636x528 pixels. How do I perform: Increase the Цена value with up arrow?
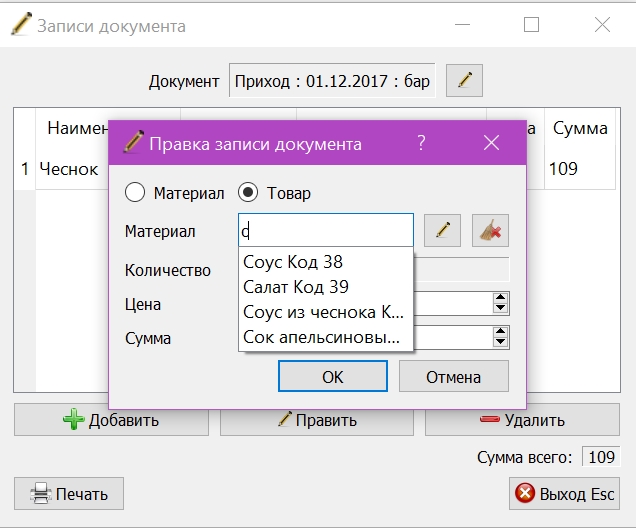point(501,298)
